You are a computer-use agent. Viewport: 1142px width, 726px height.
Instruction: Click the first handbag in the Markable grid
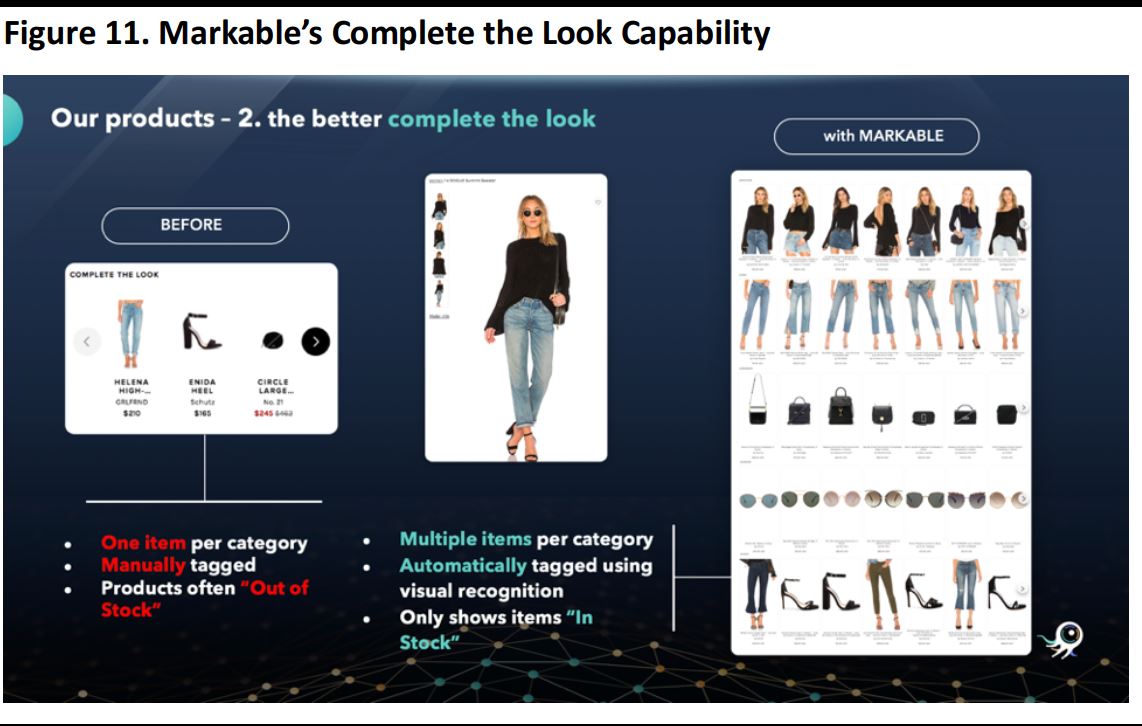coord(757,402)
